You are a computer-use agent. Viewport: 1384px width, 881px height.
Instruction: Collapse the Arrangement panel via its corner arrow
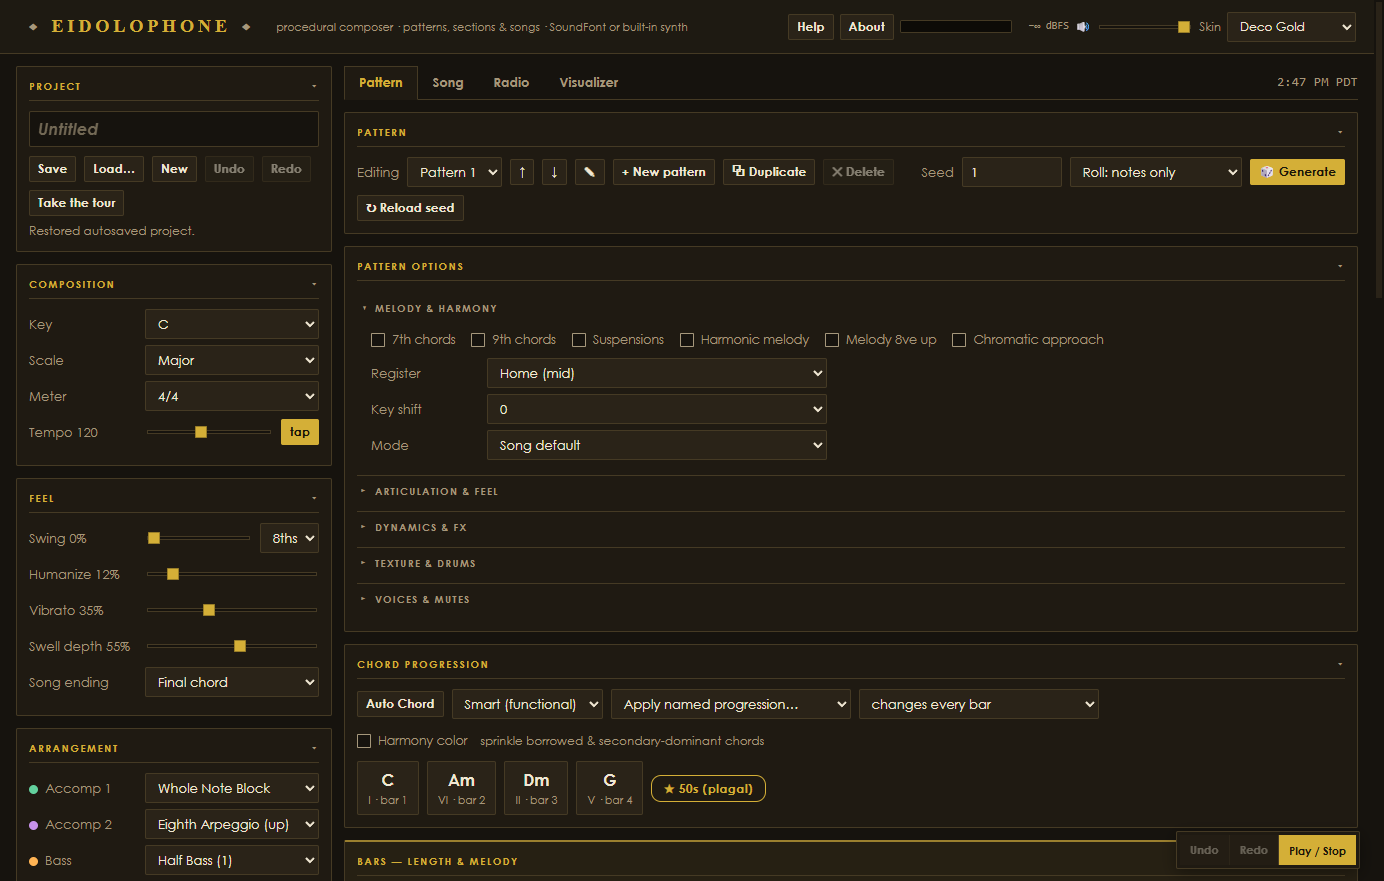[x=314, y=748]
